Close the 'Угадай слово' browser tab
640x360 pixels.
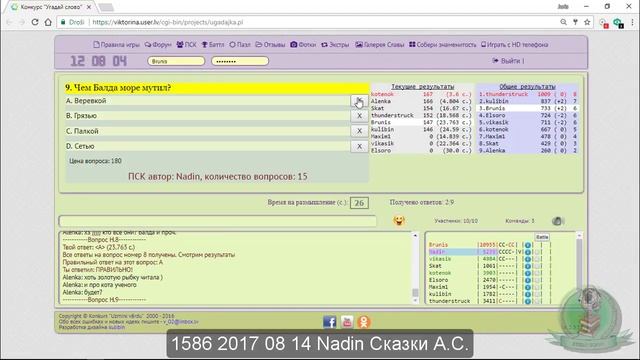tap(89, 7)
